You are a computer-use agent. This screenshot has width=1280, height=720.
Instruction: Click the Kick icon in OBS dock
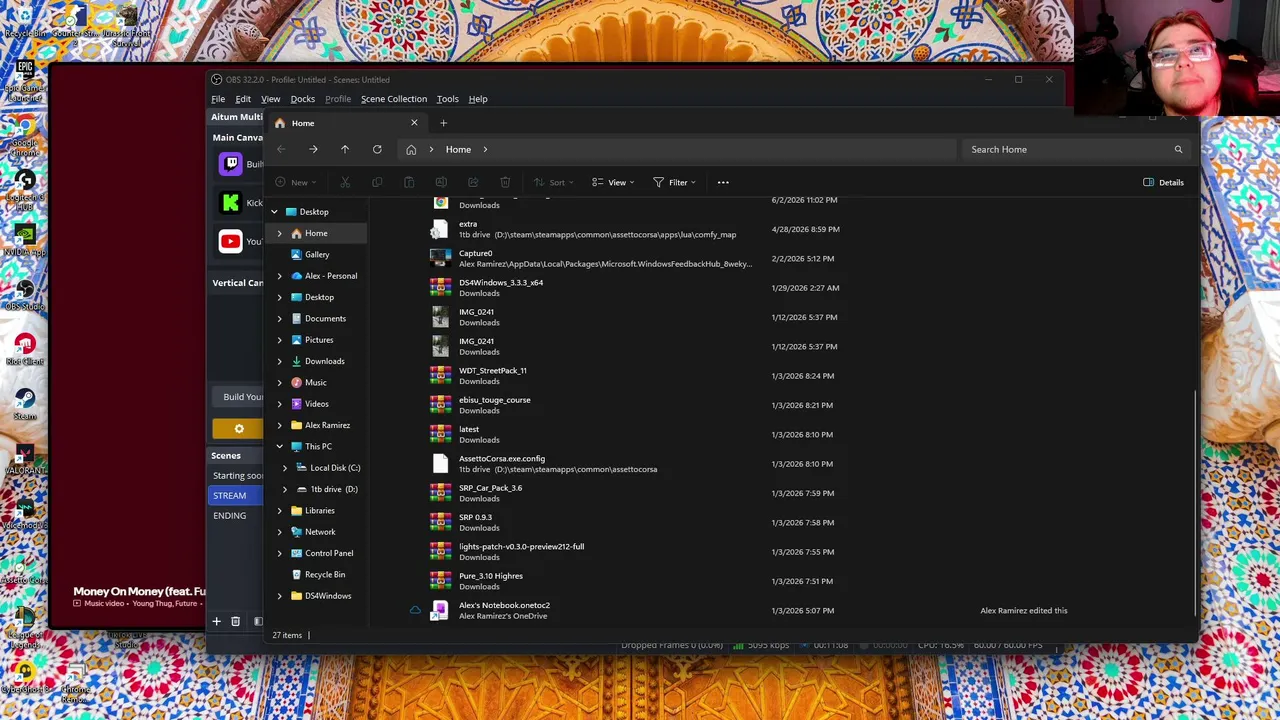pos(231,203)
